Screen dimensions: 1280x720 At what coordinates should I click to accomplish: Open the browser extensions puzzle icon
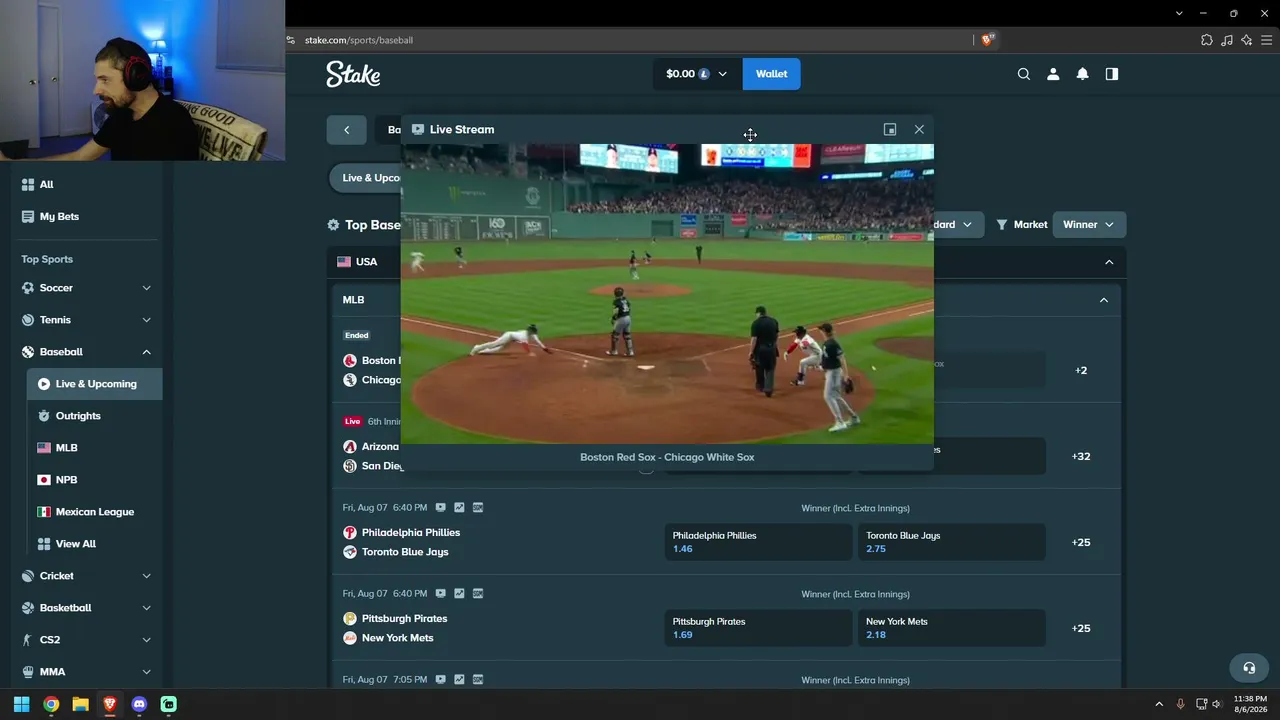click(1207, 40)
